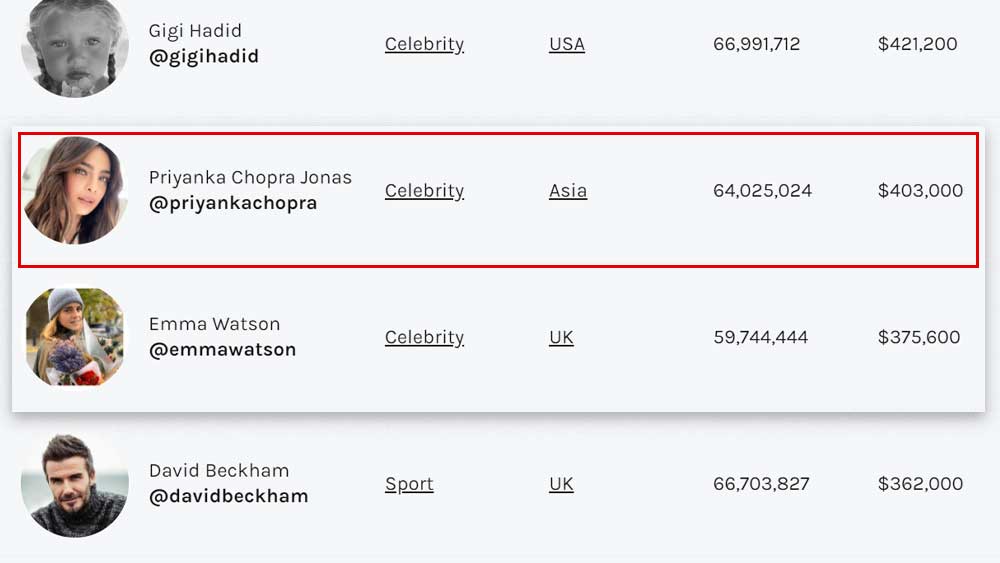Open the UK link for David Beckham
This screenshot has height=563, width=1000.
coord(561,484)
